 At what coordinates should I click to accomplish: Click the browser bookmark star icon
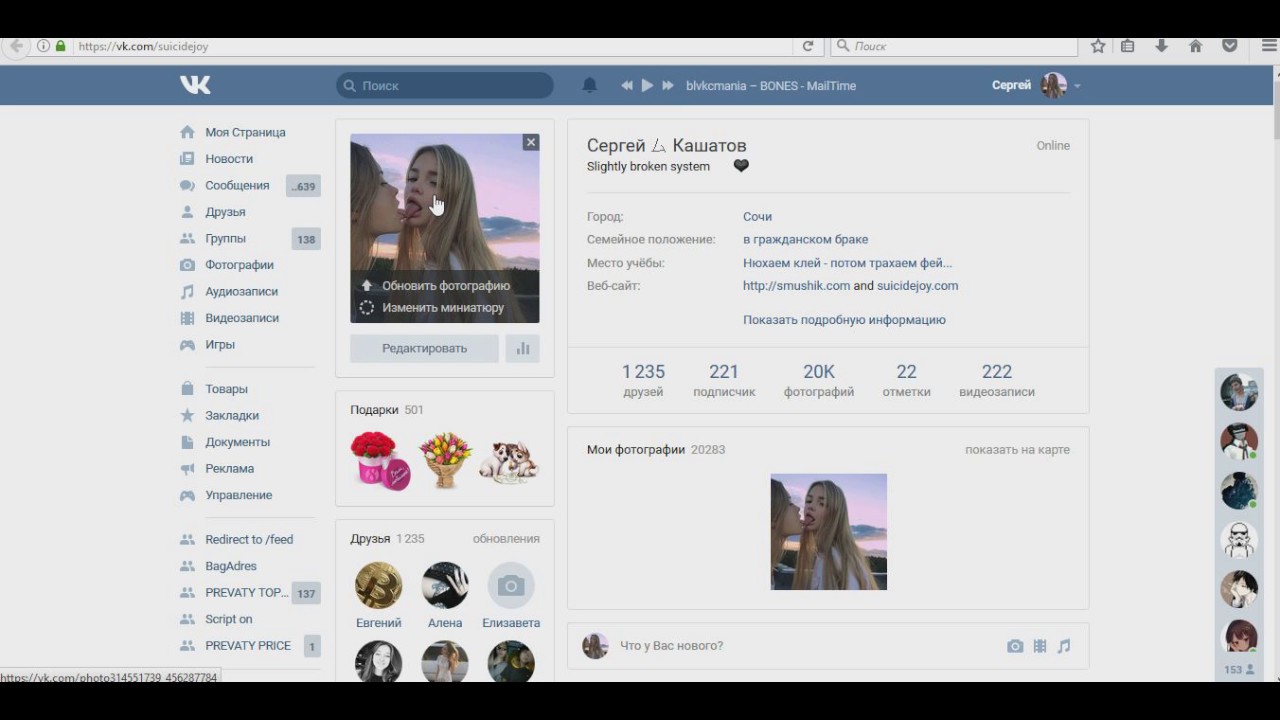[x=1098, y=46]
